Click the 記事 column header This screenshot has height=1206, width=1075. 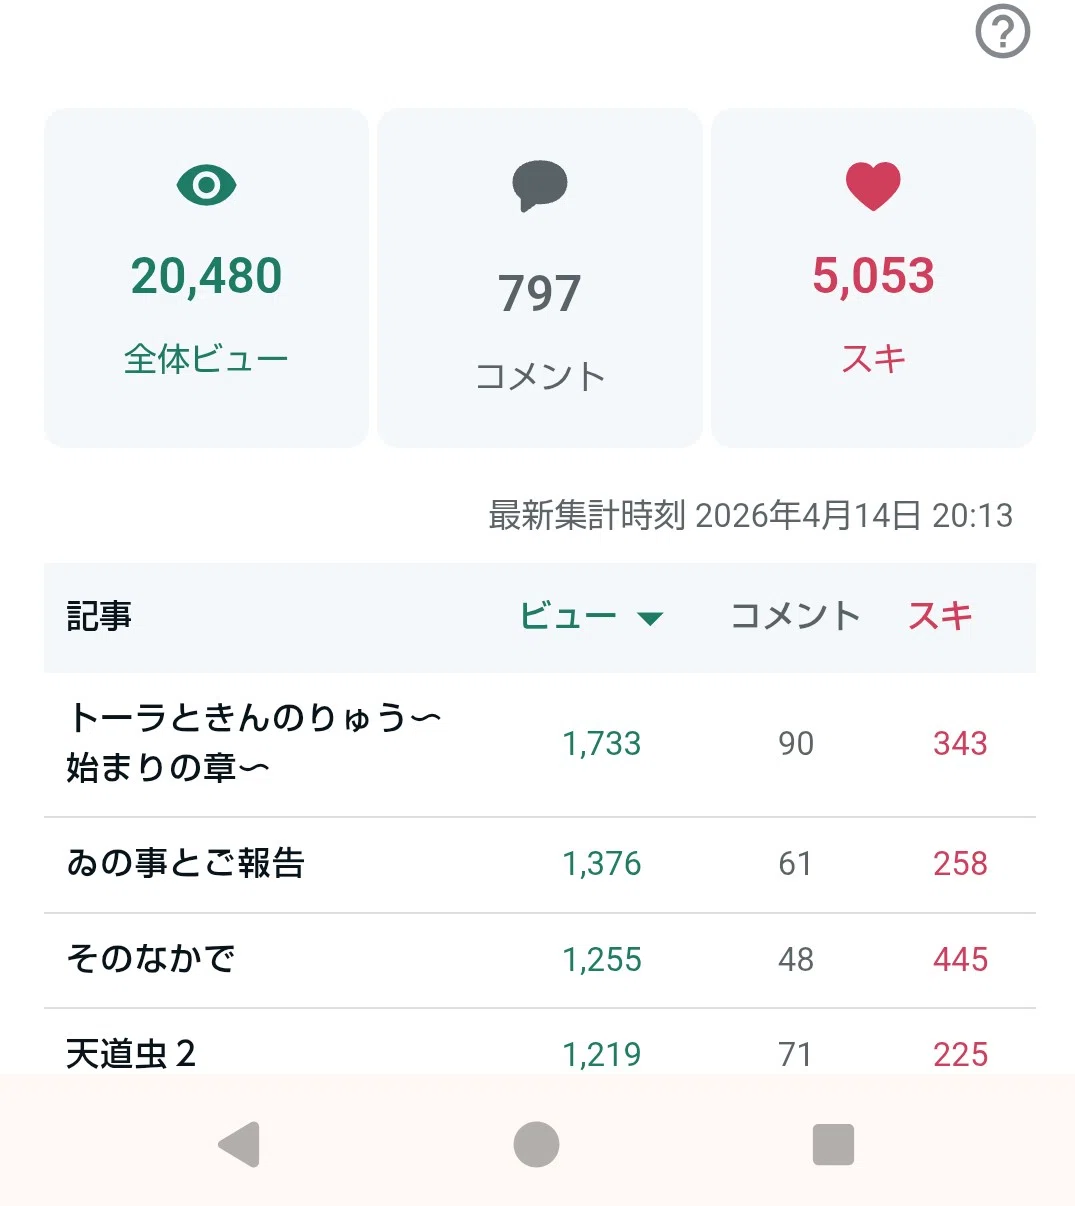pyautogui.click(x=99, y=616)
